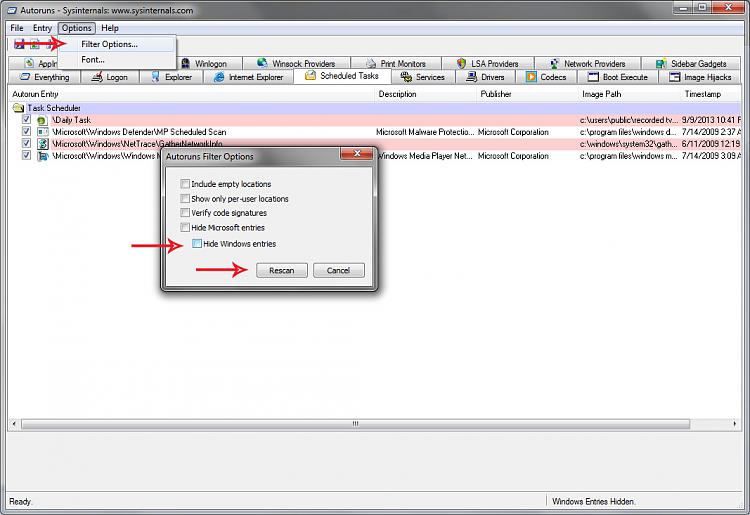Select the NetTrace\GatherNetworkInfo row text
The image size is (750, 515).
point(137,143)
